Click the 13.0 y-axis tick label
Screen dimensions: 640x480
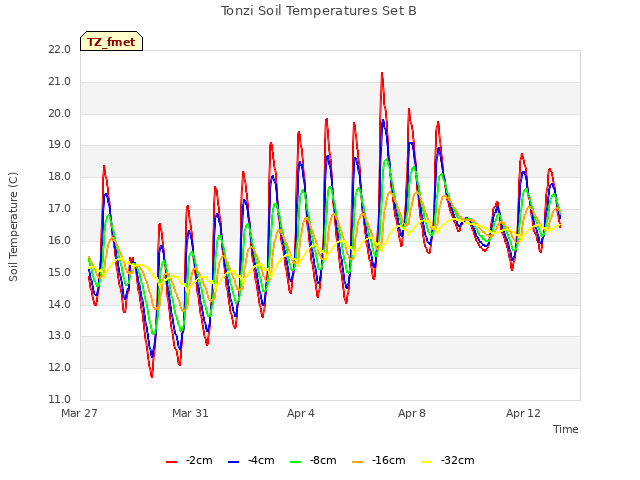tap(60, 336)
